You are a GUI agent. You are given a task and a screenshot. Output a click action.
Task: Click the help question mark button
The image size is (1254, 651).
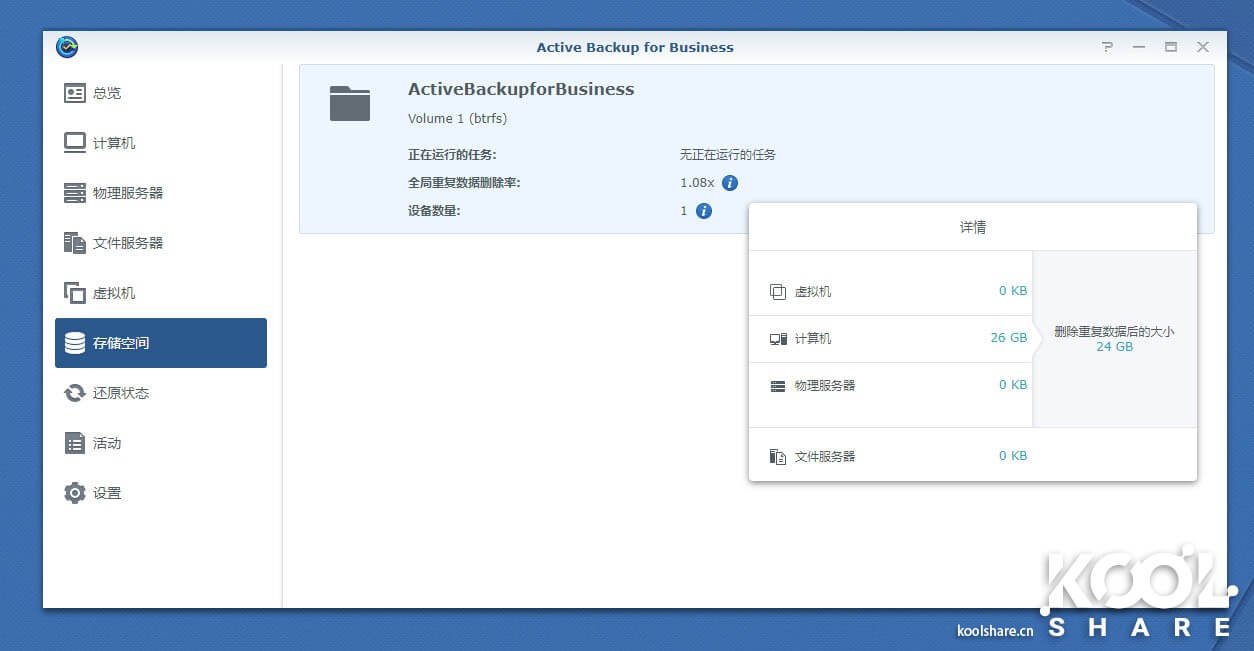click(1107, 47)
